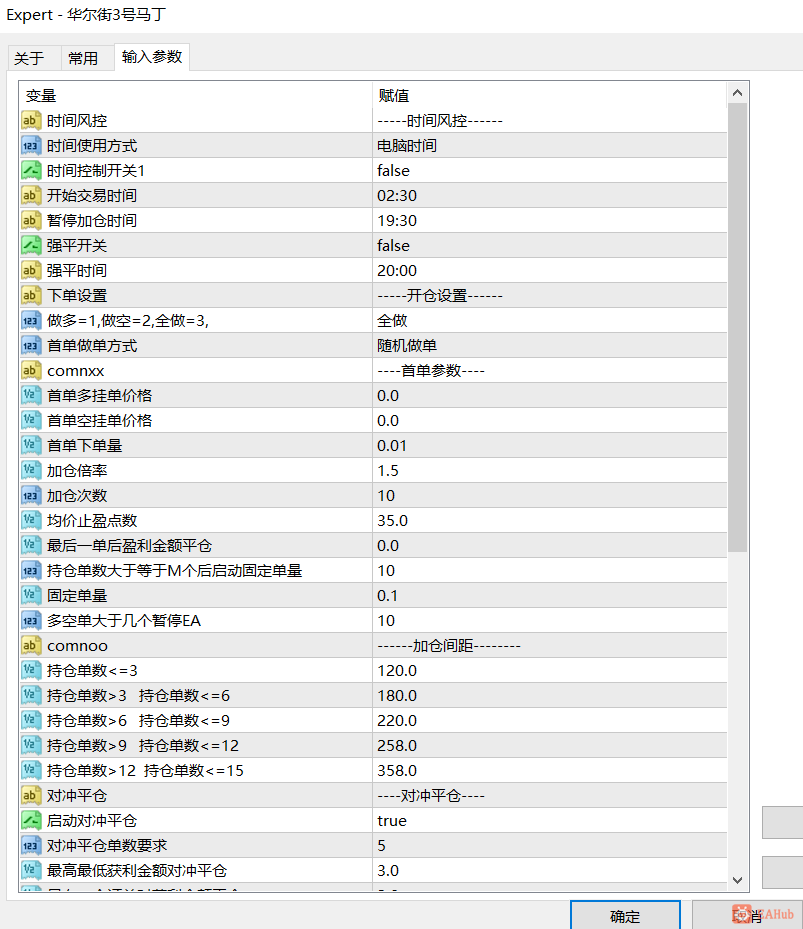
Task: Edit the value 180.0 for 持仓单数<=6
Action: click(549, 696)
